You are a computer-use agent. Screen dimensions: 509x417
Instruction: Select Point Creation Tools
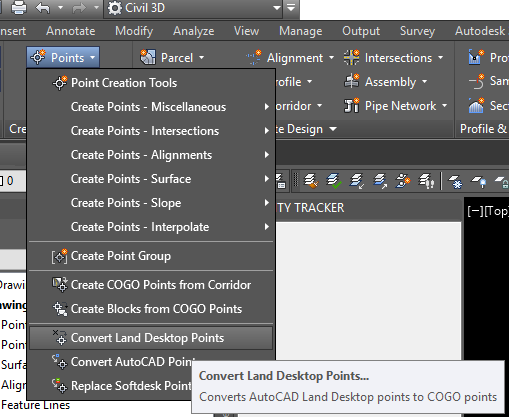click(151, 83)
